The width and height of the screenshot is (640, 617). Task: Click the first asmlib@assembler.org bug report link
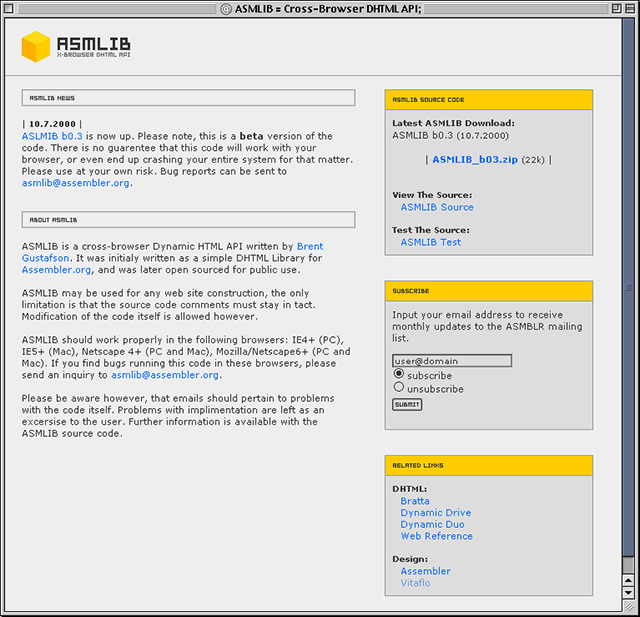coord(76,183)
